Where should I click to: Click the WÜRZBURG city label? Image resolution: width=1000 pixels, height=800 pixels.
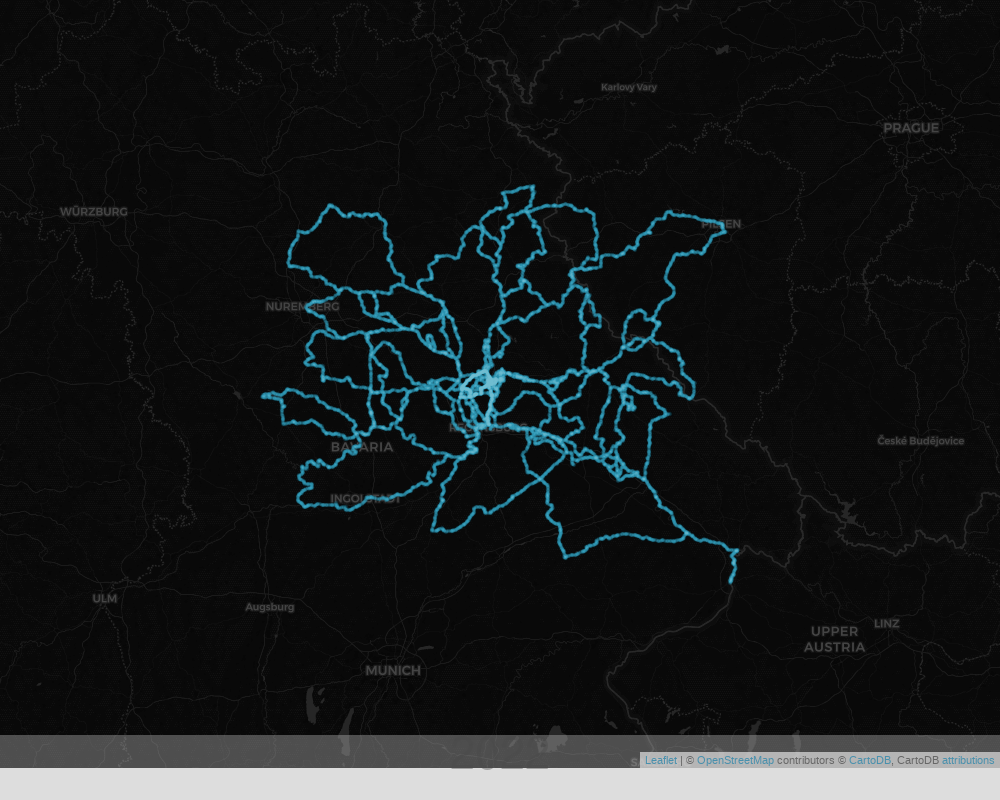[94, 212]
